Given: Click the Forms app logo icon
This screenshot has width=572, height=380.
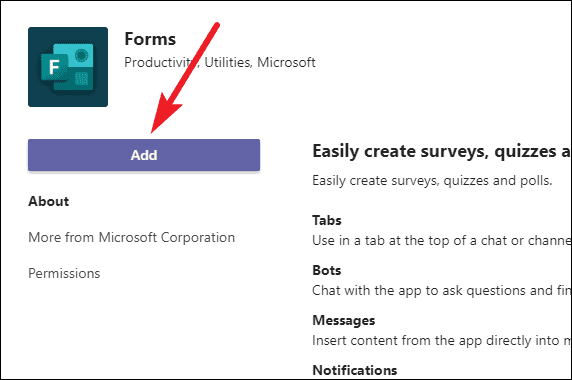Looking at the screenshot, I should click(68, 67).
